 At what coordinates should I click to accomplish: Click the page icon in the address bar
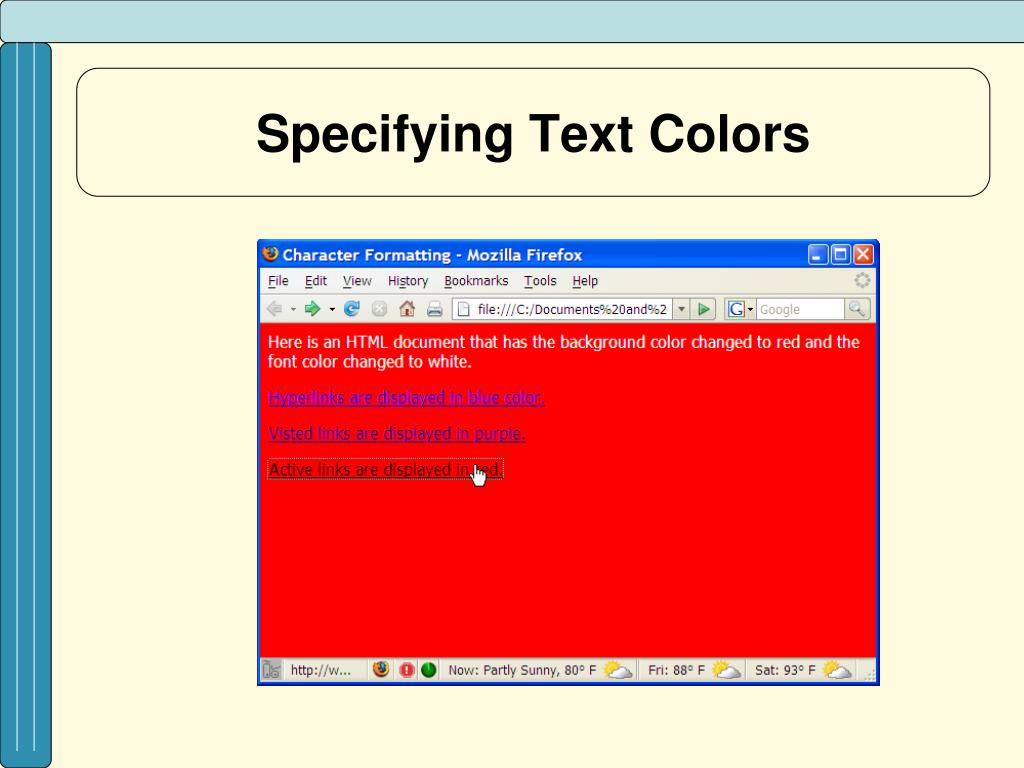[463, 309]
